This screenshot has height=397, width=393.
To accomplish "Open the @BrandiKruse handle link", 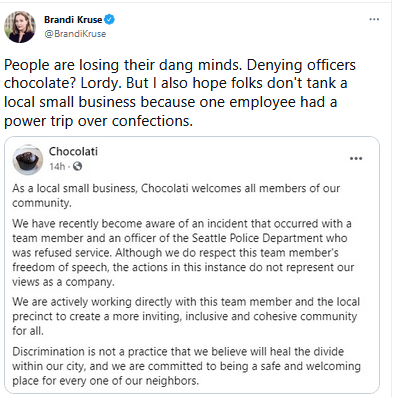I will coord(75,34).
